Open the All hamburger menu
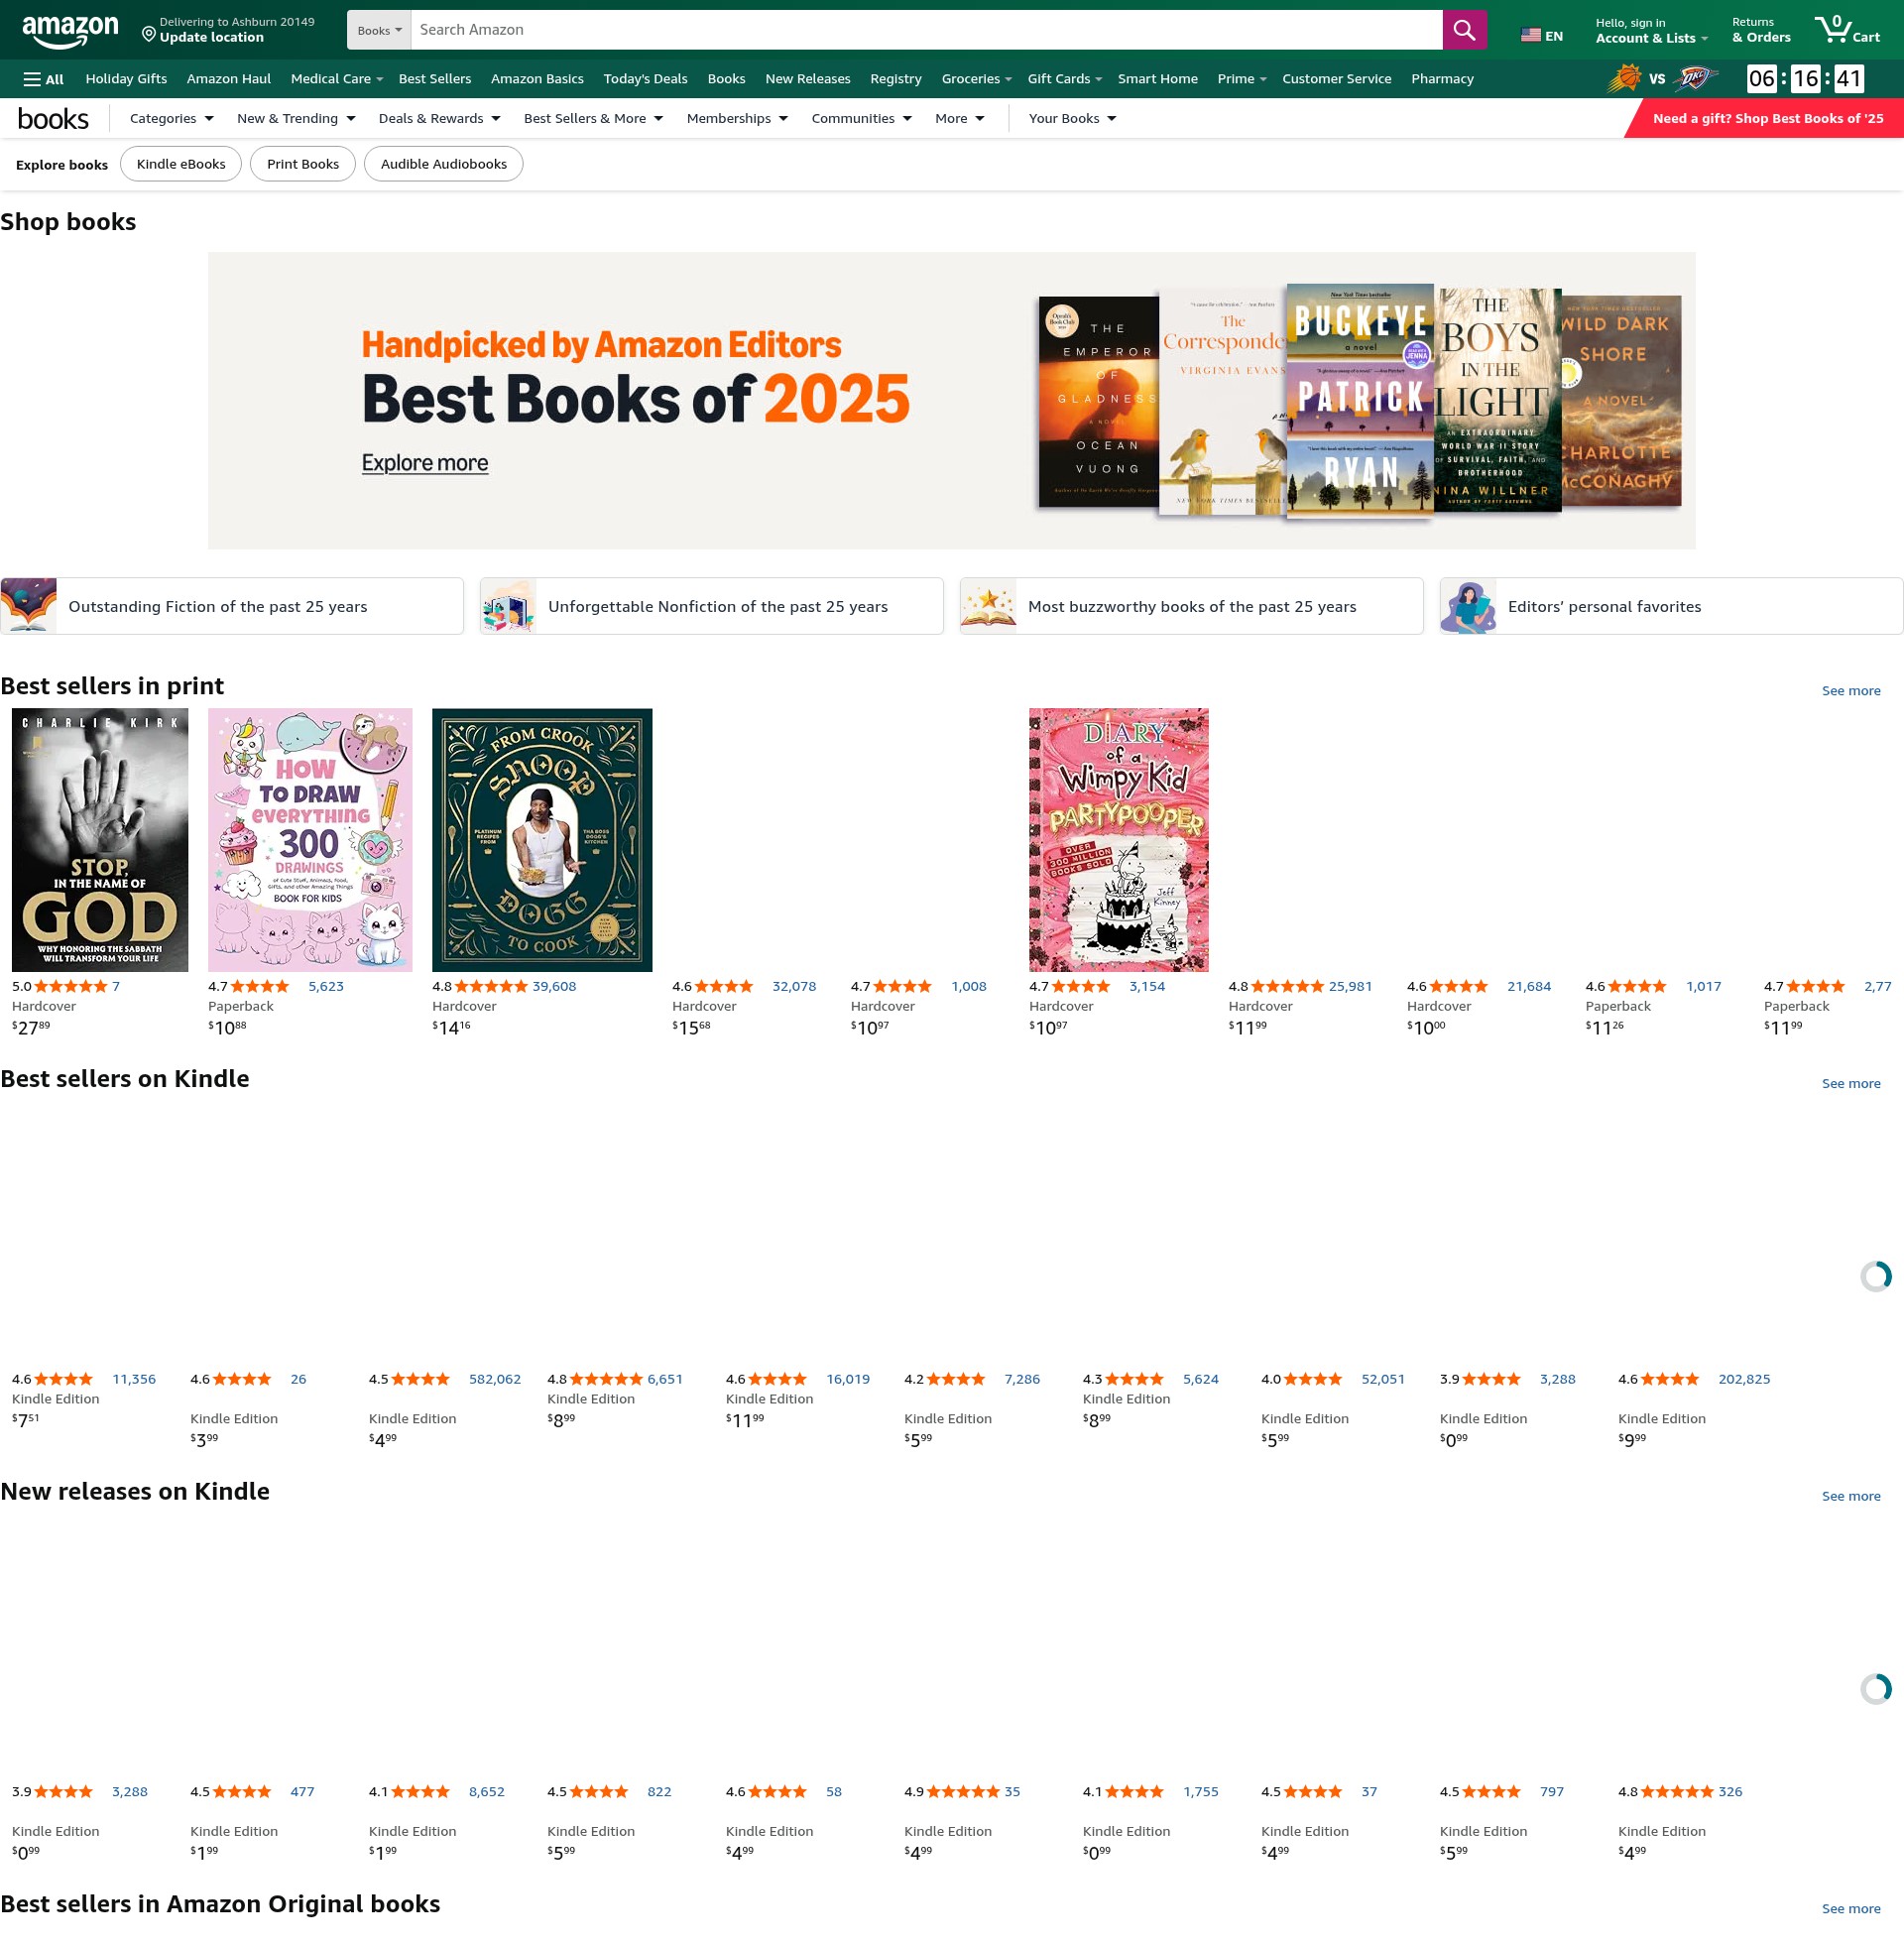 (x=43, y=79)
